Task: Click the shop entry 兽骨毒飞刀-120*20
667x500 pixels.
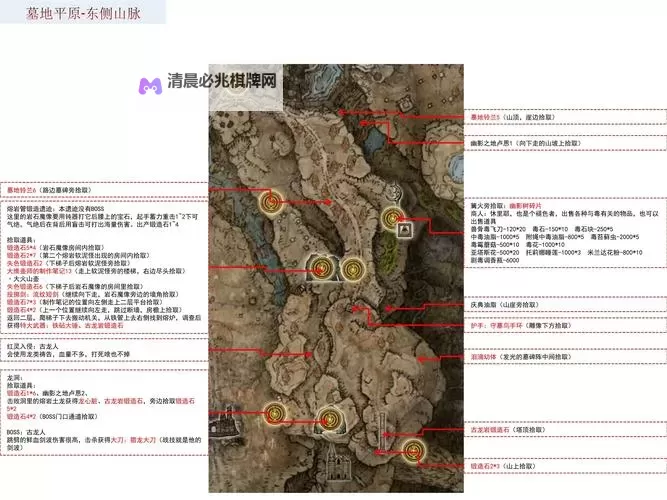Action: pos(498,229)
